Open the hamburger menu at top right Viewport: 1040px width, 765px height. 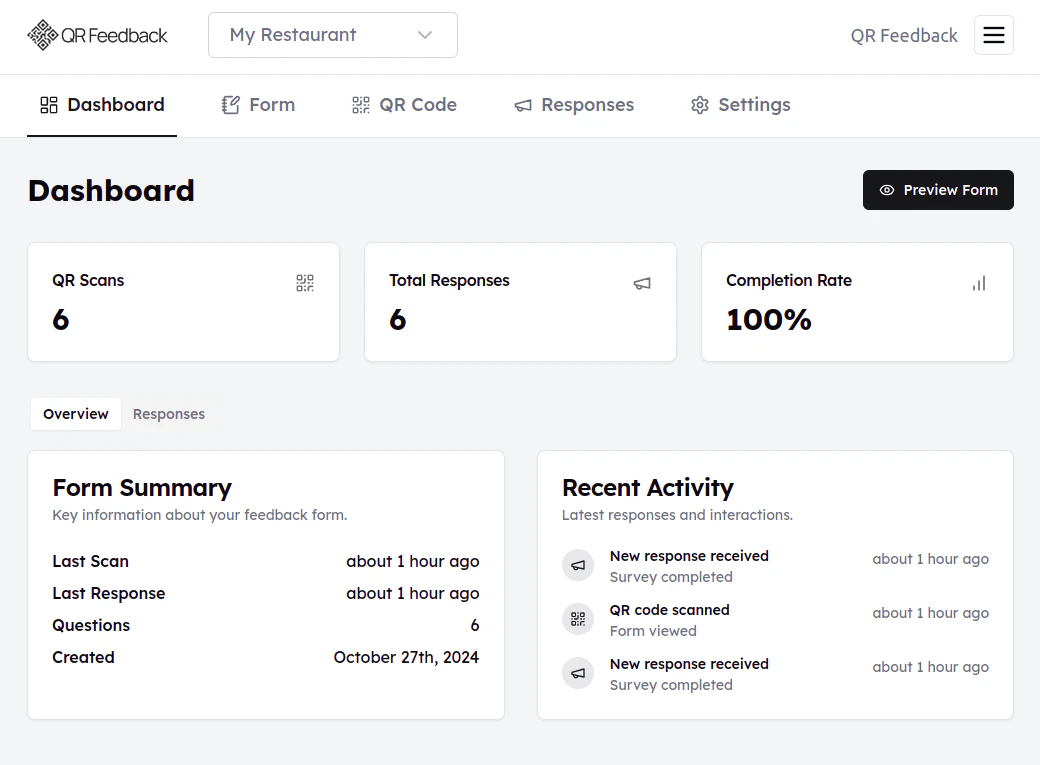tap(994, 34)
